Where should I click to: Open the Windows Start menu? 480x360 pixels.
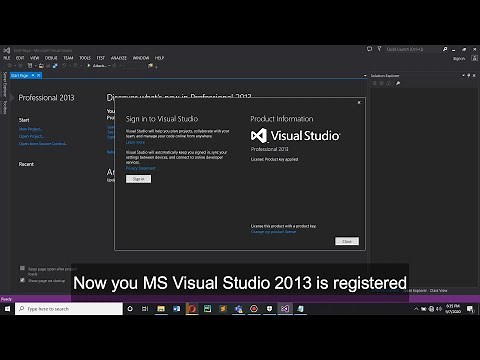click(7, 309)
